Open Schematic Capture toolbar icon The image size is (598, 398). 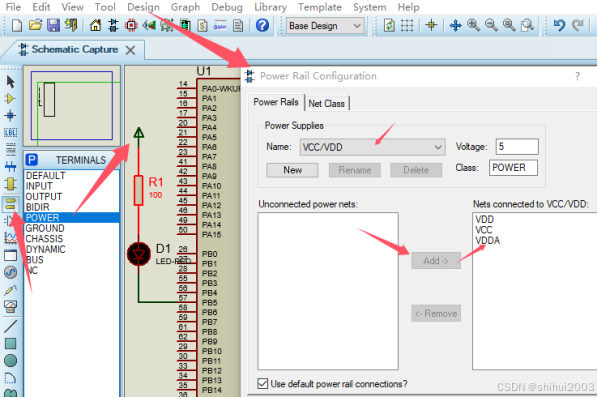pyautogui.click(x=113, y=26)
